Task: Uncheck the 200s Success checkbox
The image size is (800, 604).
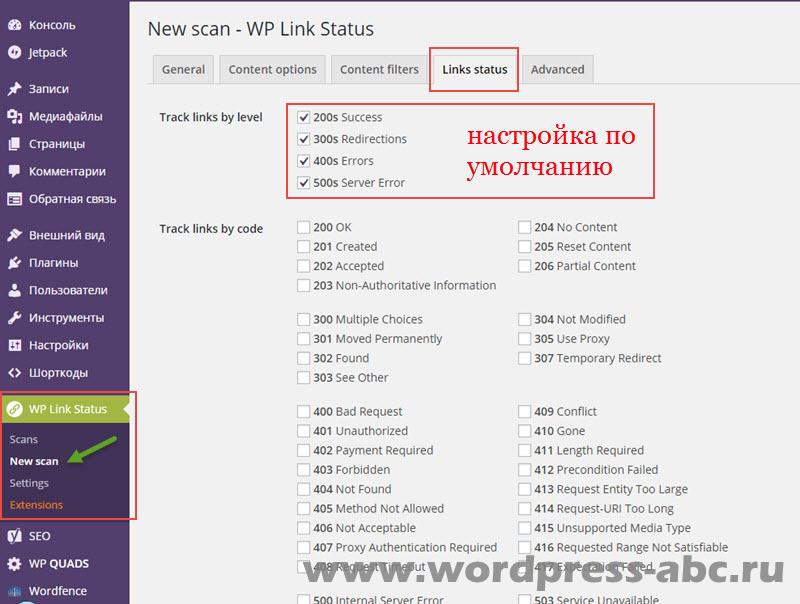Action: pos(304,117)
